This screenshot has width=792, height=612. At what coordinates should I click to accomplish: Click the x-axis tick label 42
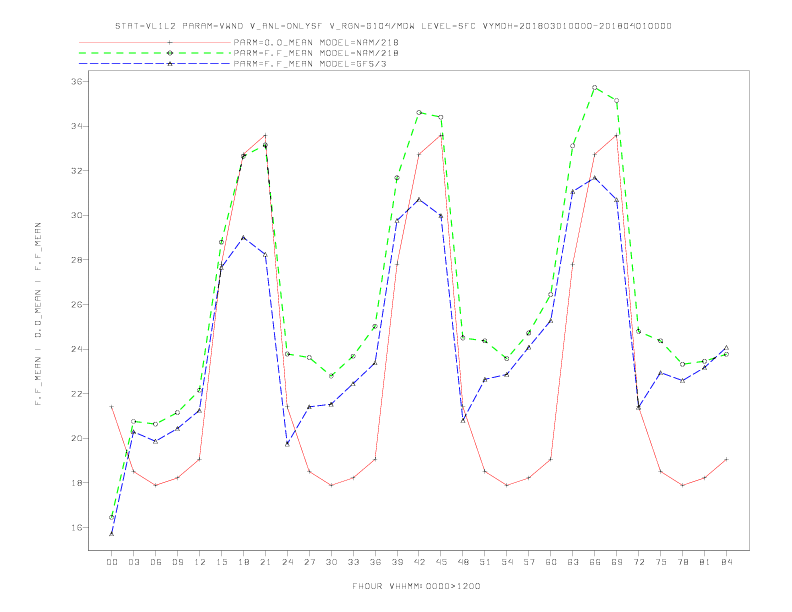(x=419, y=562)
